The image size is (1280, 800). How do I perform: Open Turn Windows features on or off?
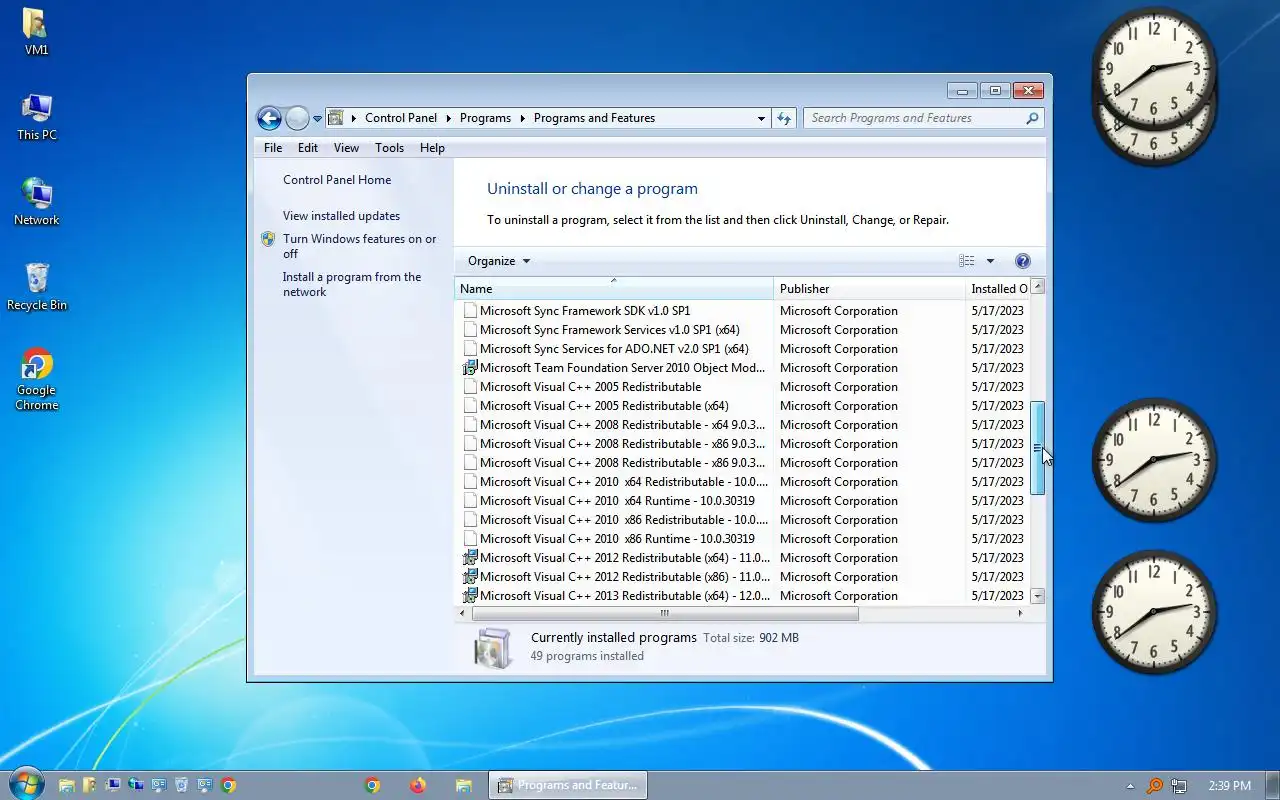point(359,246)
